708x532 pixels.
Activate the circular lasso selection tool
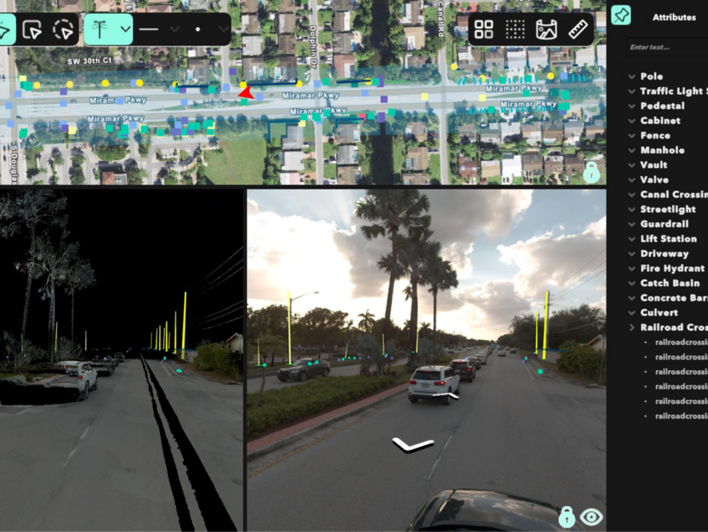click(64, 30)
